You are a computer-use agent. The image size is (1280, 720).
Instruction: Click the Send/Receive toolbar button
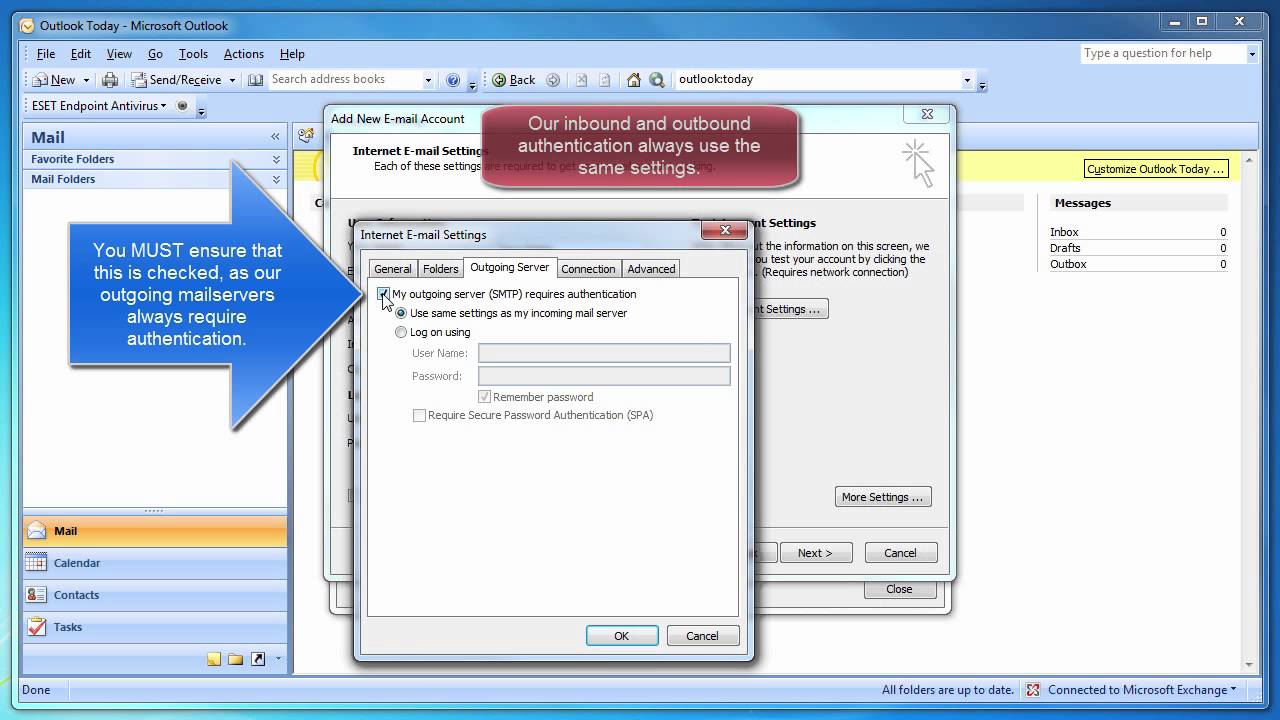(176, 80)
